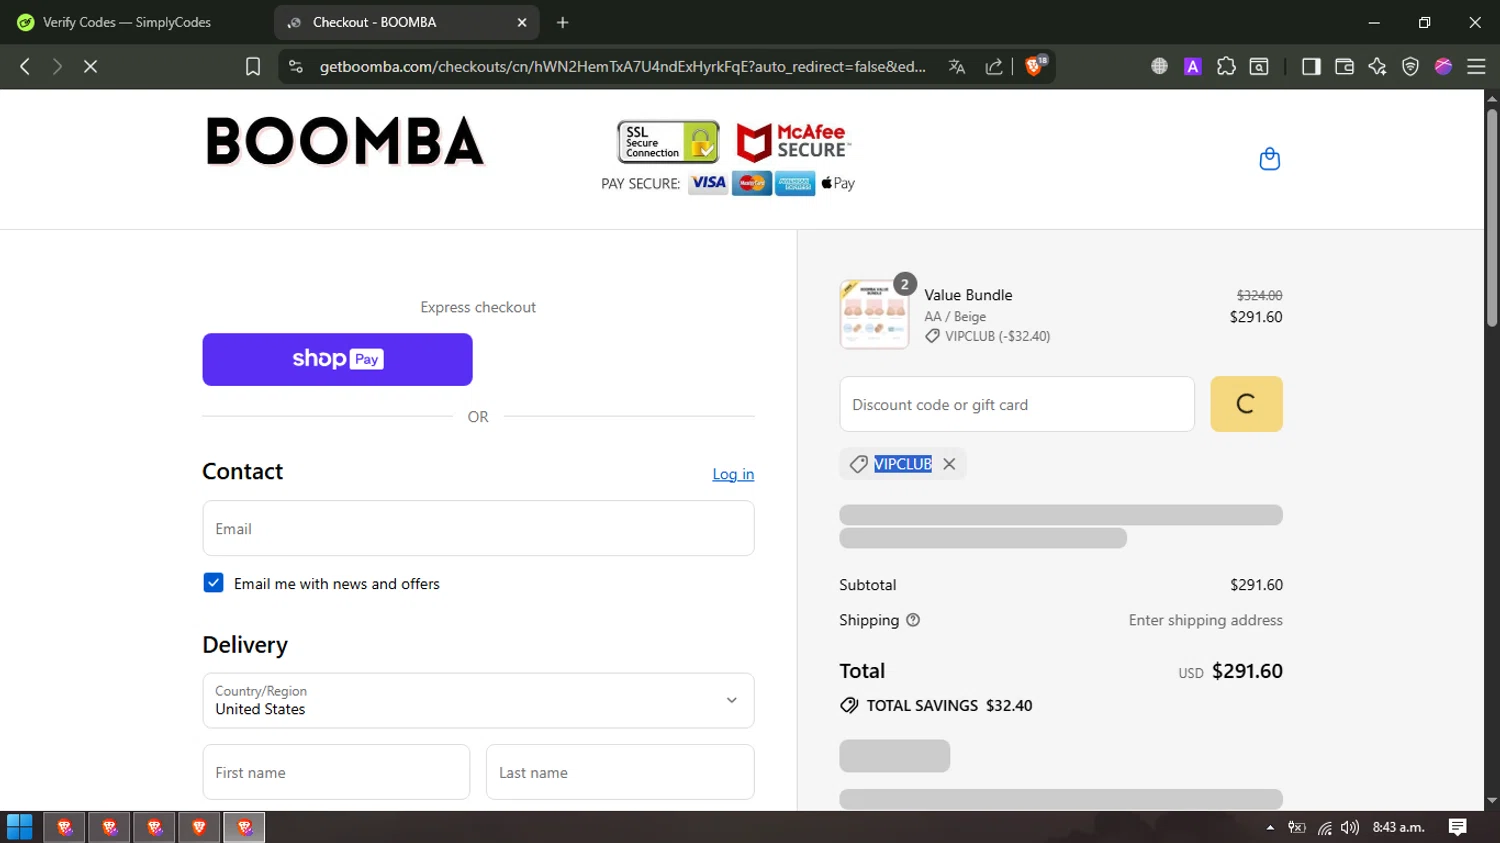Viewport: 1500px width, 843px height.
Task: Open the Value Bundle product thumbnail
Action: tap(875, 314)
